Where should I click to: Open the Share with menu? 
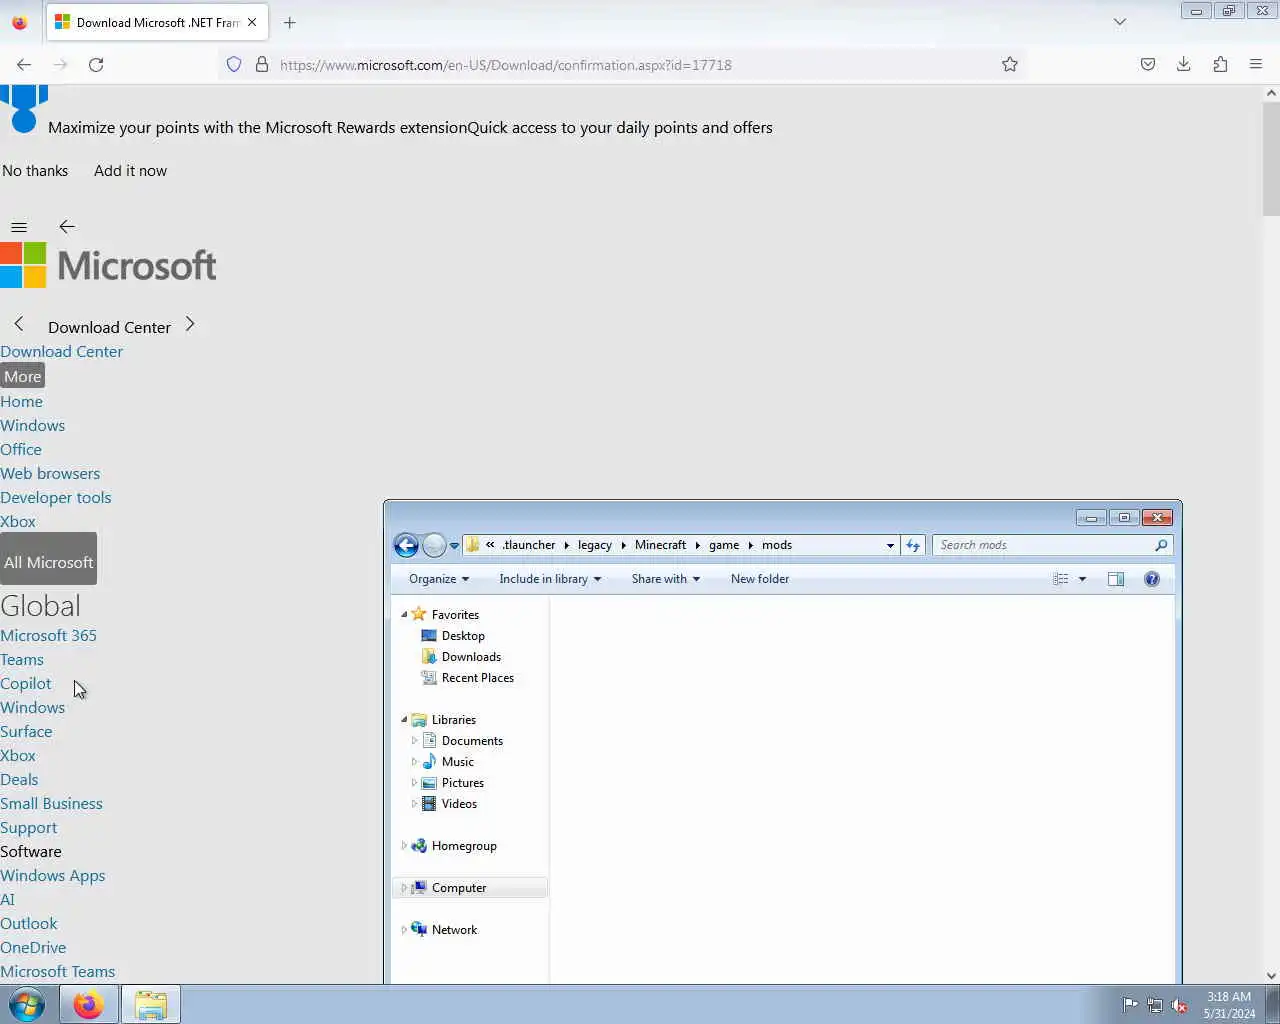[665, 579]
